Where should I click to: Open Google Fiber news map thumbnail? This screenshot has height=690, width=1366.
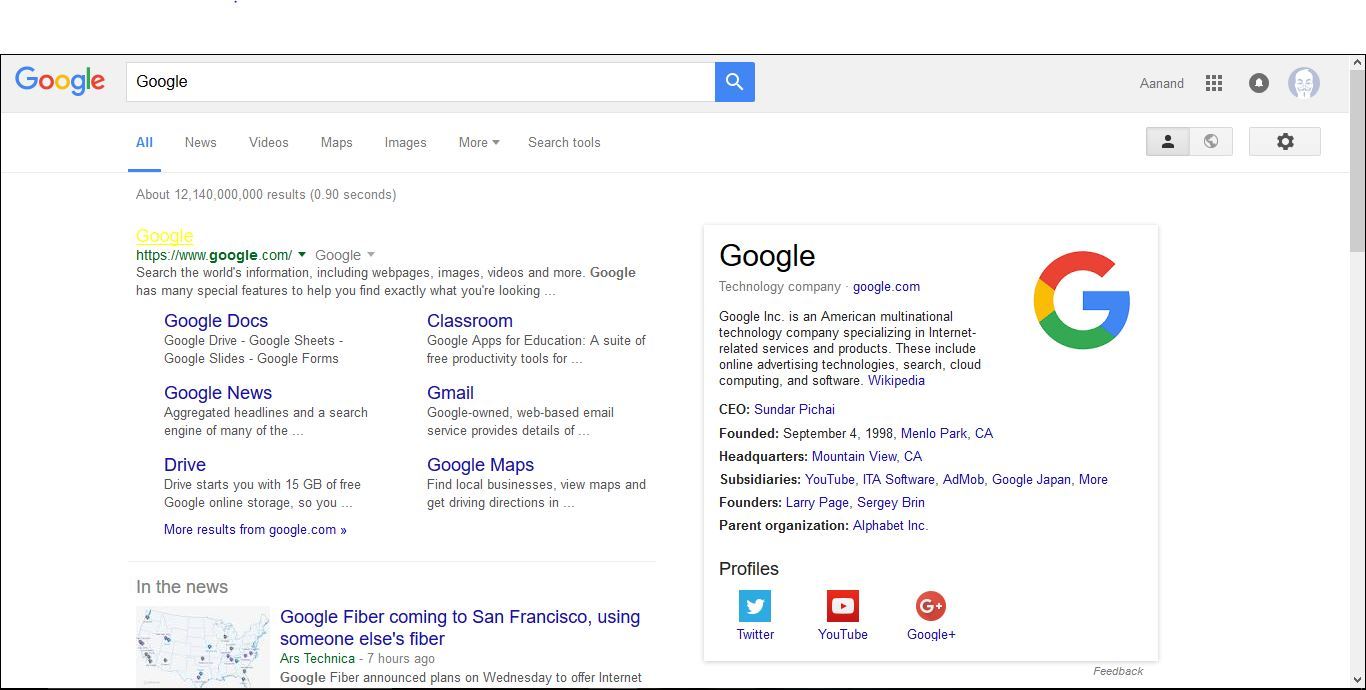point(203,646)
